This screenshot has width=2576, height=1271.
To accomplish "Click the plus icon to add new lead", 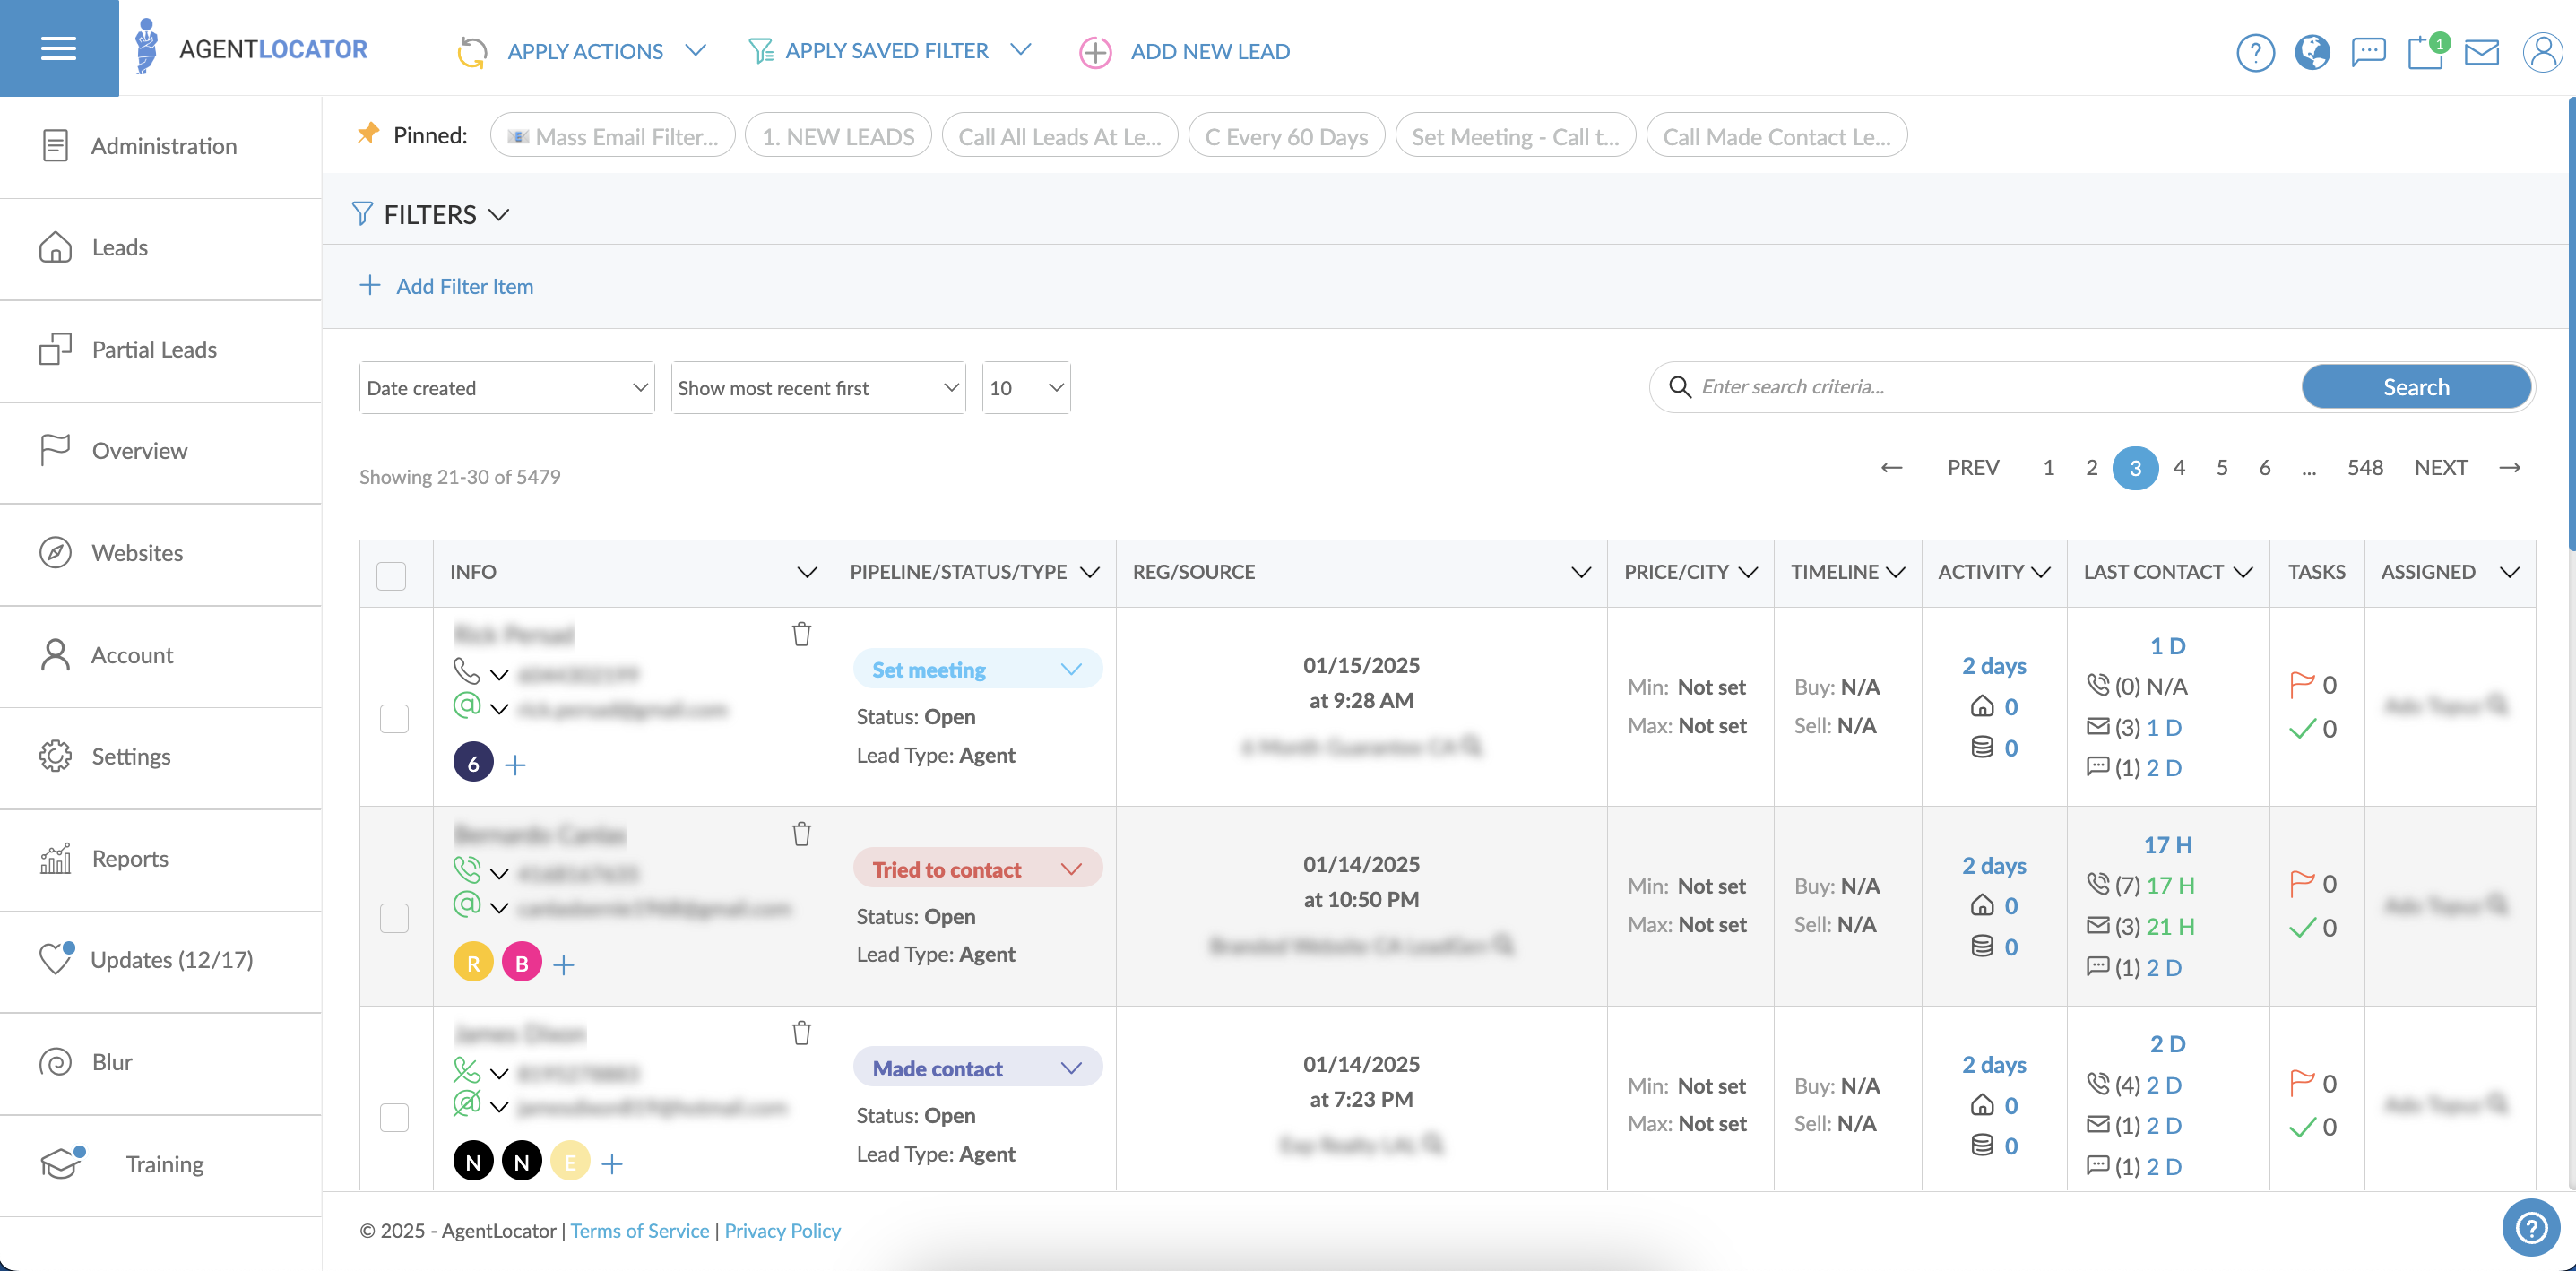I will [1095, 52].
